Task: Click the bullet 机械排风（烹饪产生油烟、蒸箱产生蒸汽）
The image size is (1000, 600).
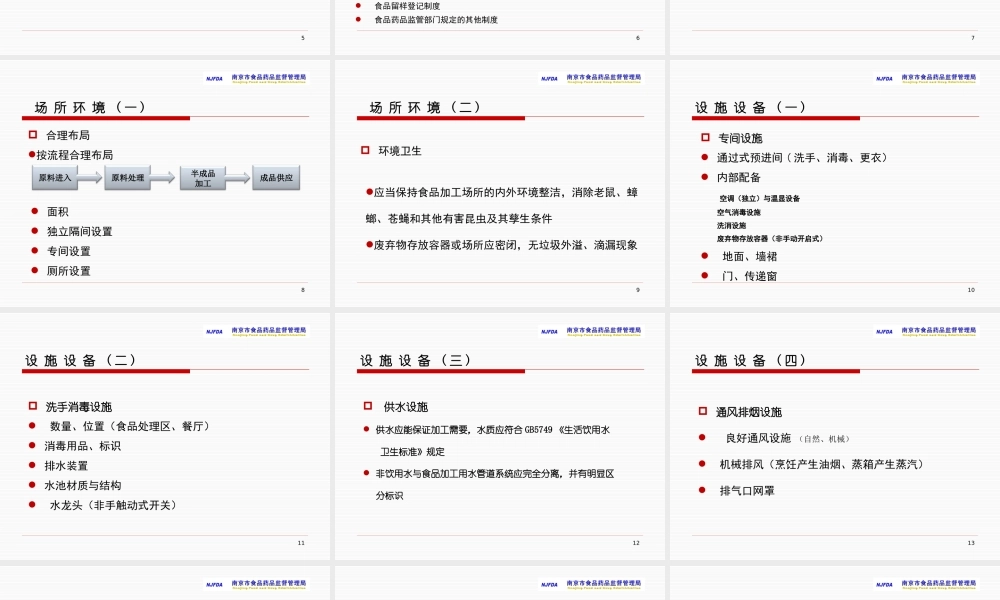Action: click(821, 464)
